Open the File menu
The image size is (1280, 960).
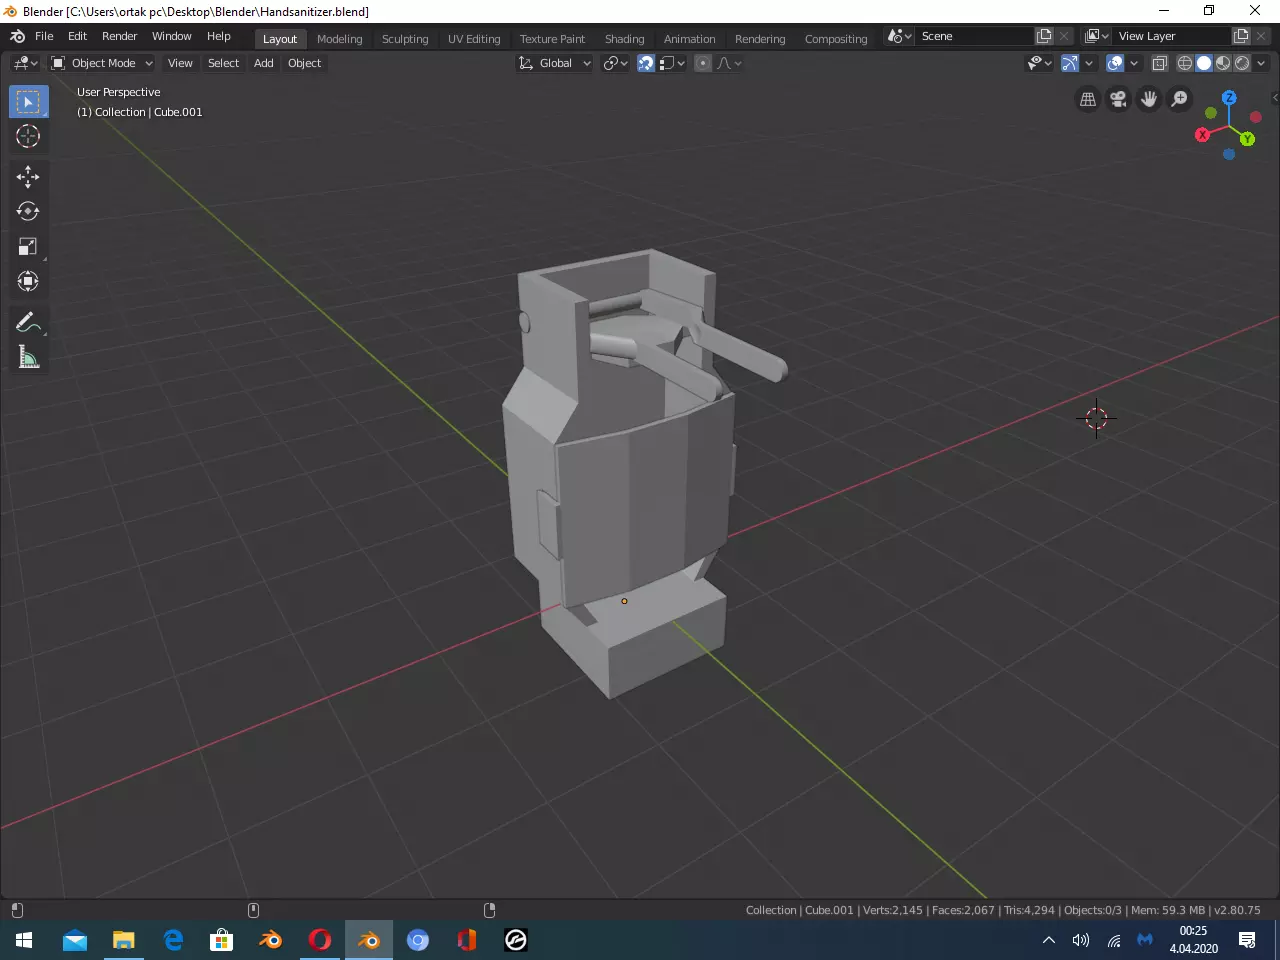(44, 36)
